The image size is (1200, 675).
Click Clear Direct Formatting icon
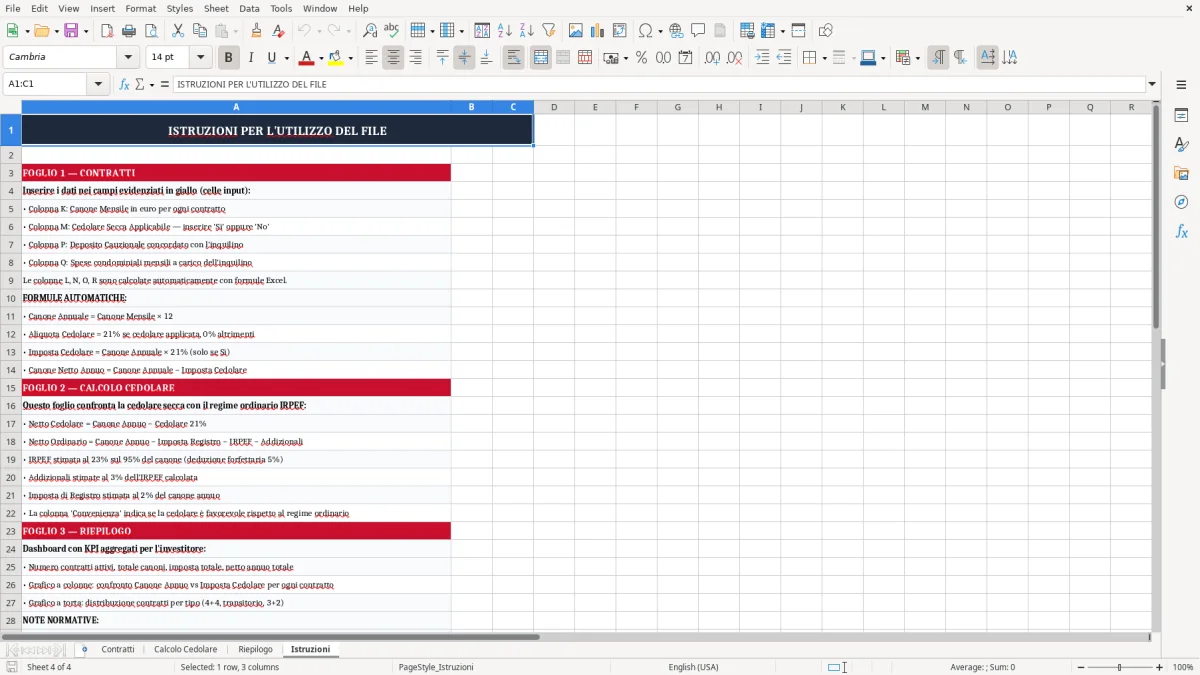tap(278, 31)
